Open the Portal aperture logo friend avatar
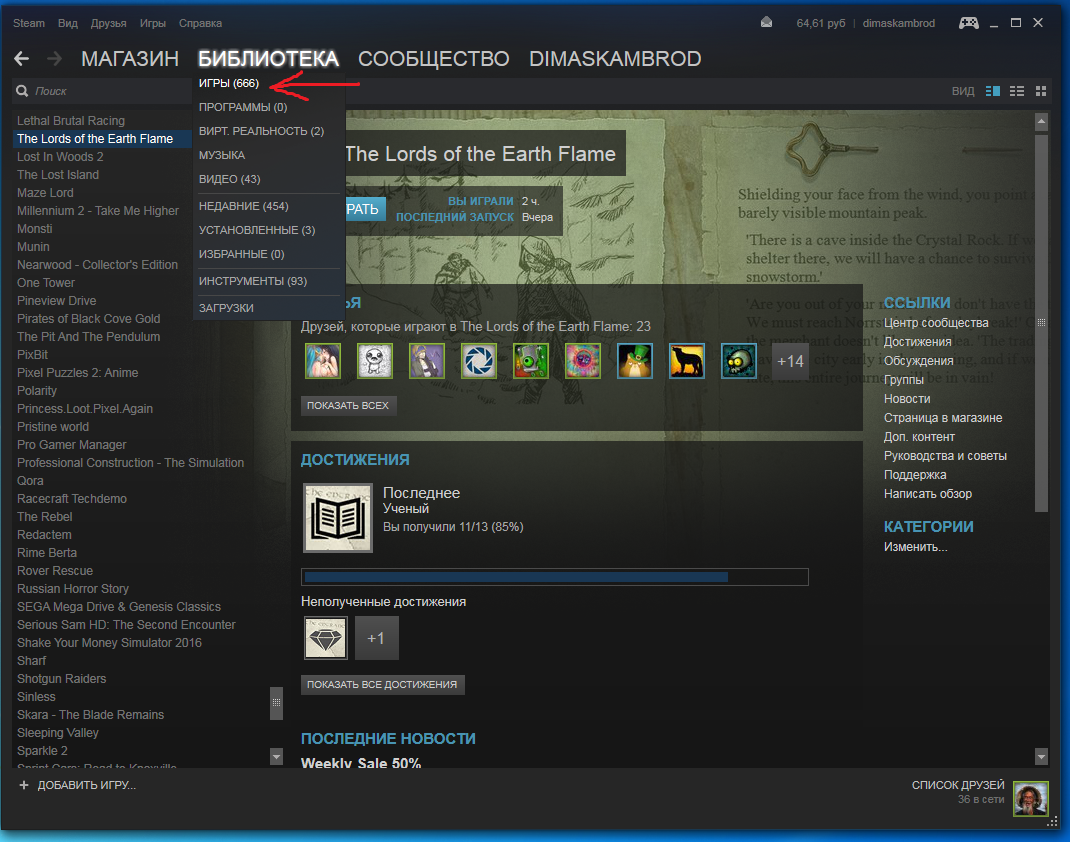1070x842 pixels. tap(478, 361)
